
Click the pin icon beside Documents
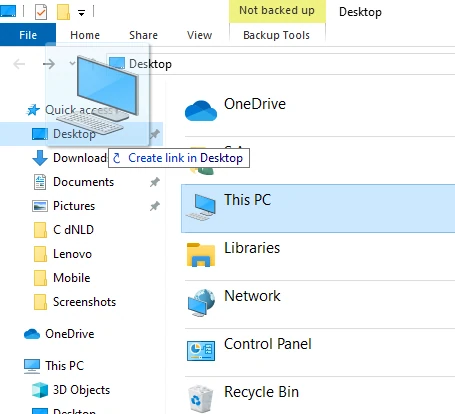(x=154, y=182)
